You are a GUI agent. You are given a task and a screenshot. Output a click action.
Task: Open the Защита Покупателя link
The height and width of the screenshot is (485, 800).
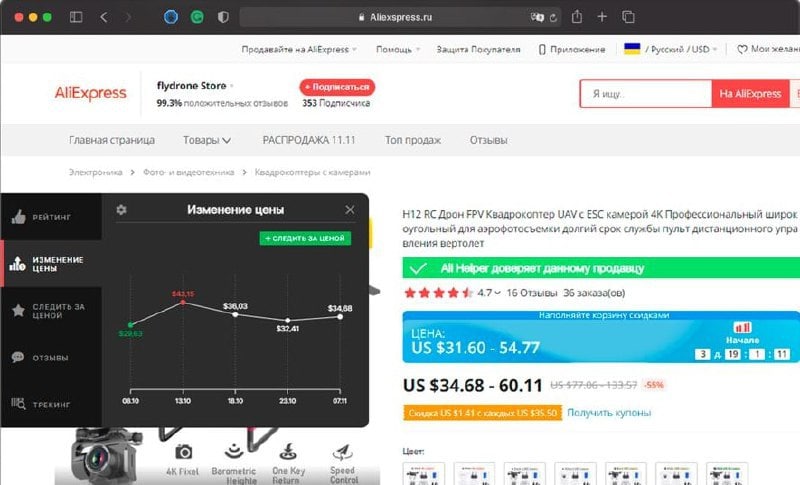click(x=478, y=49)
